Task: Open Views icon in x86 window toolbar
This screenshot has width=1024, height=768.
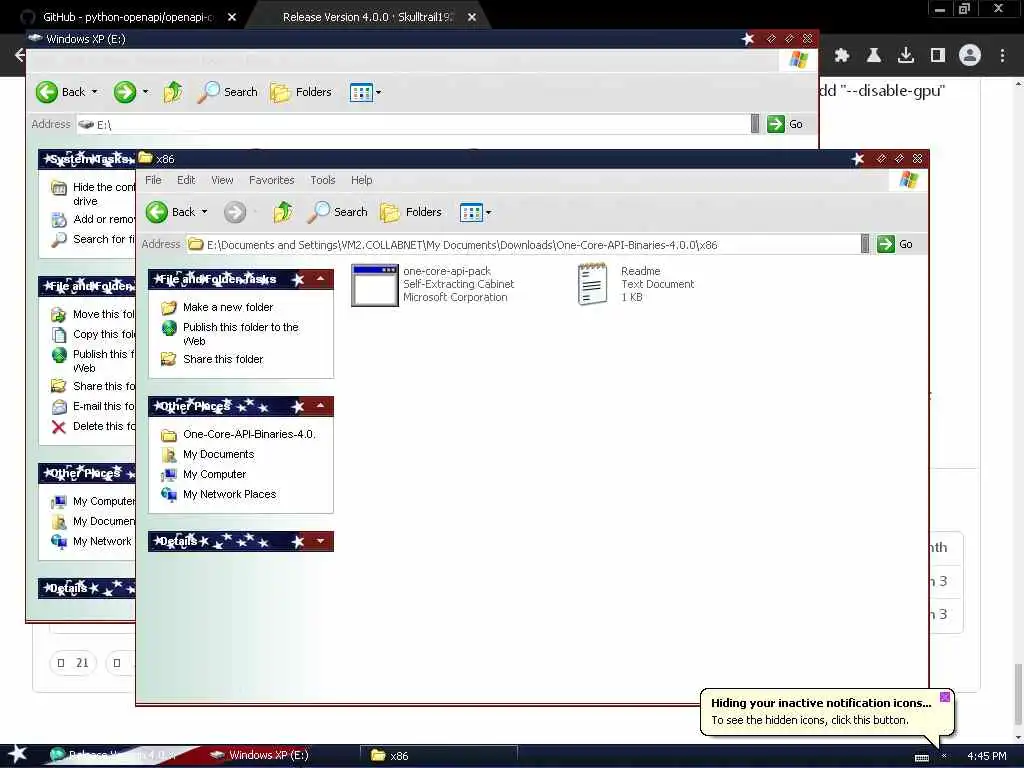Action: pos(470,212)
